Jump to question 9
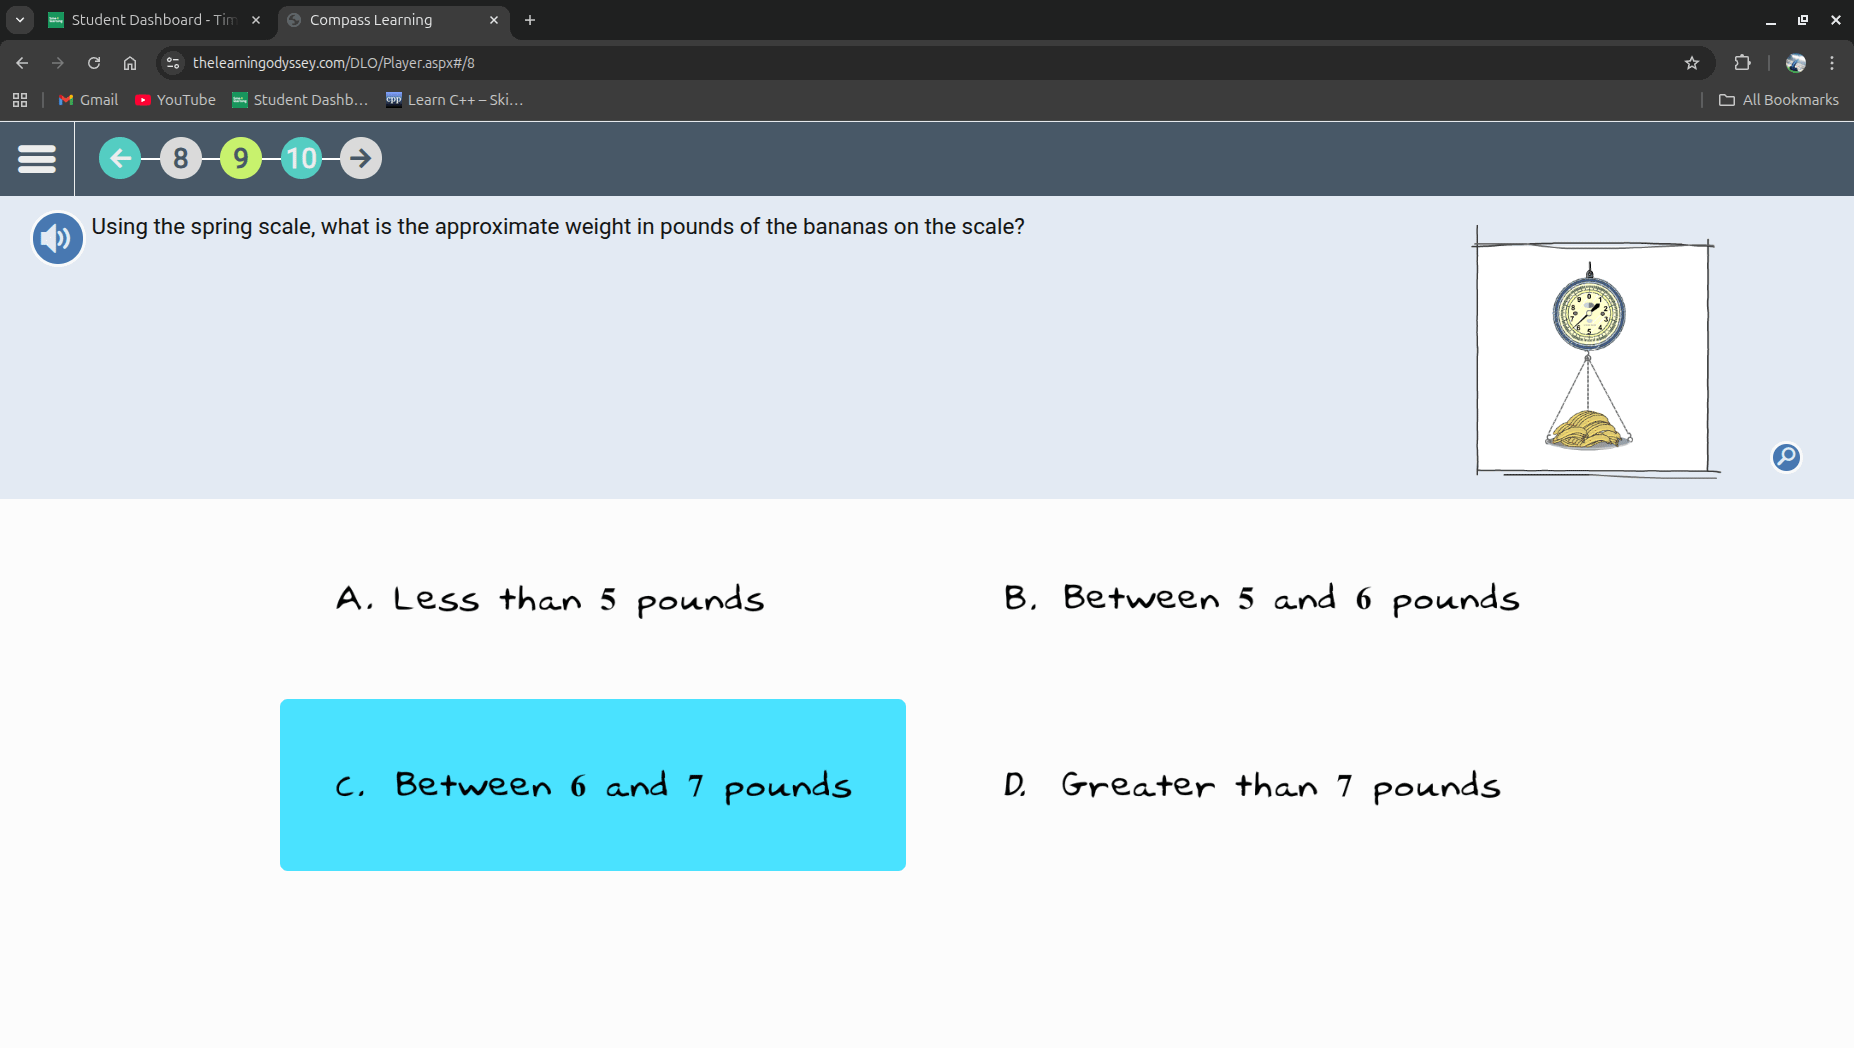 [x=241, y=158]
